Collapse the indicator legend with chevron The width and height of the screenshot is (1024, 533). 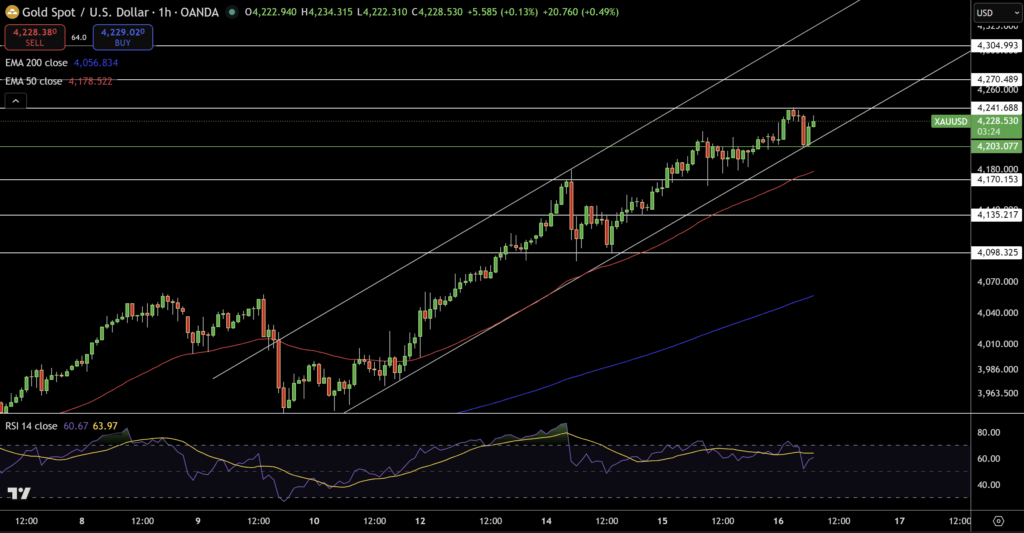(x=16, y=101)
